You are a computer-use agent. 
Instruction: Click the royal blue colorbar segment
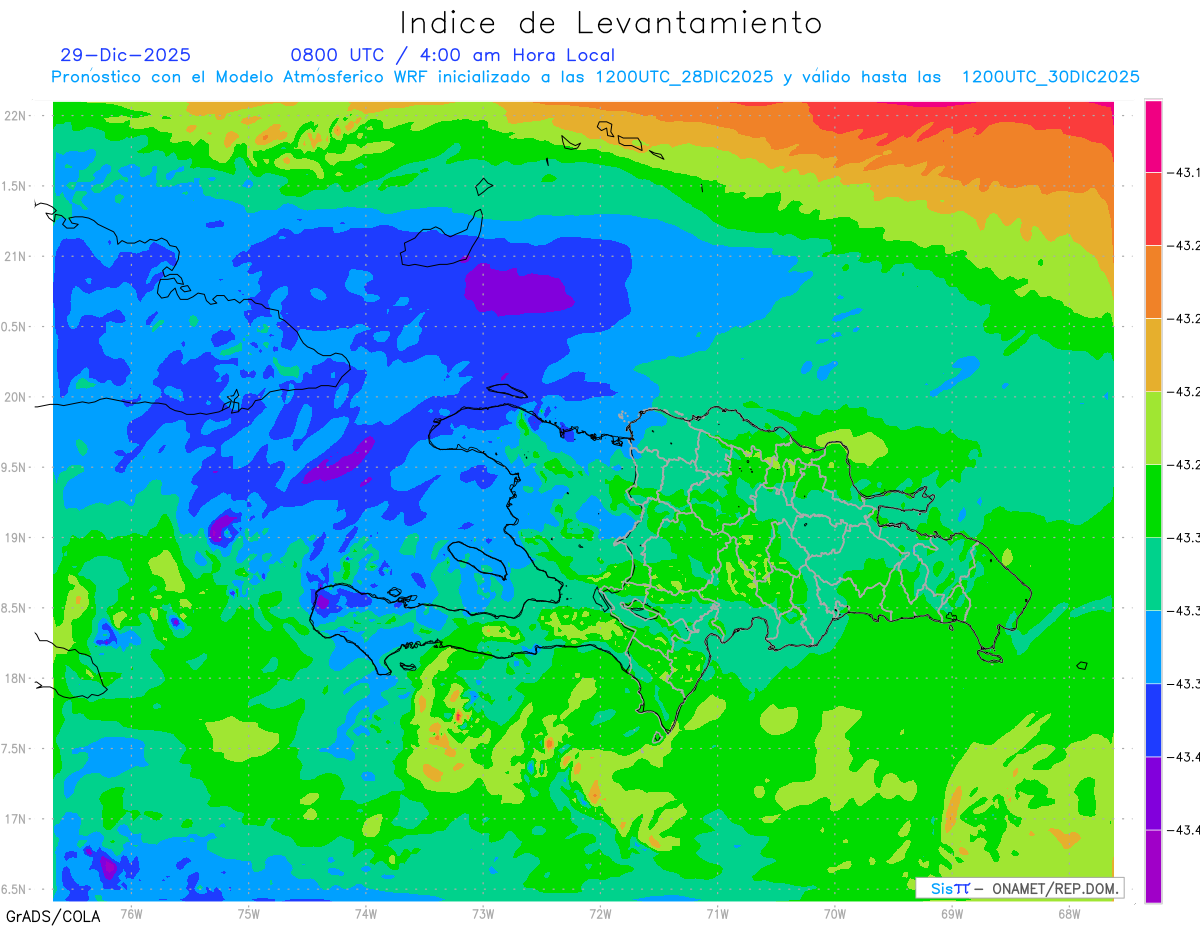(1153, 720)
